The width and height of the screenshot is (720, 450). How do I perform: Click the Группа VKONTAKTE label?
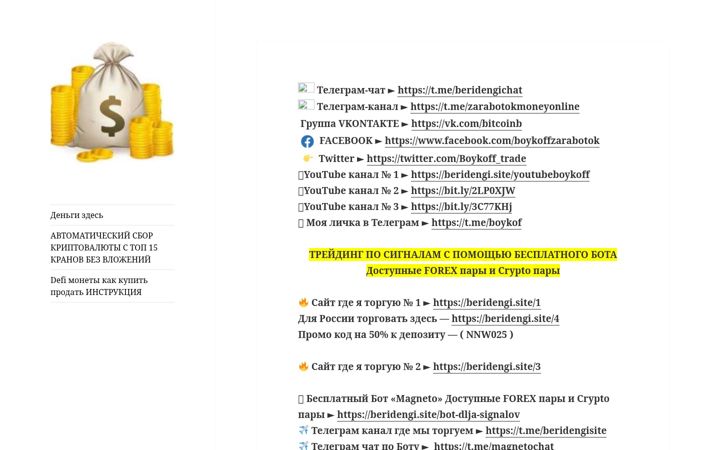coord(350,124)
